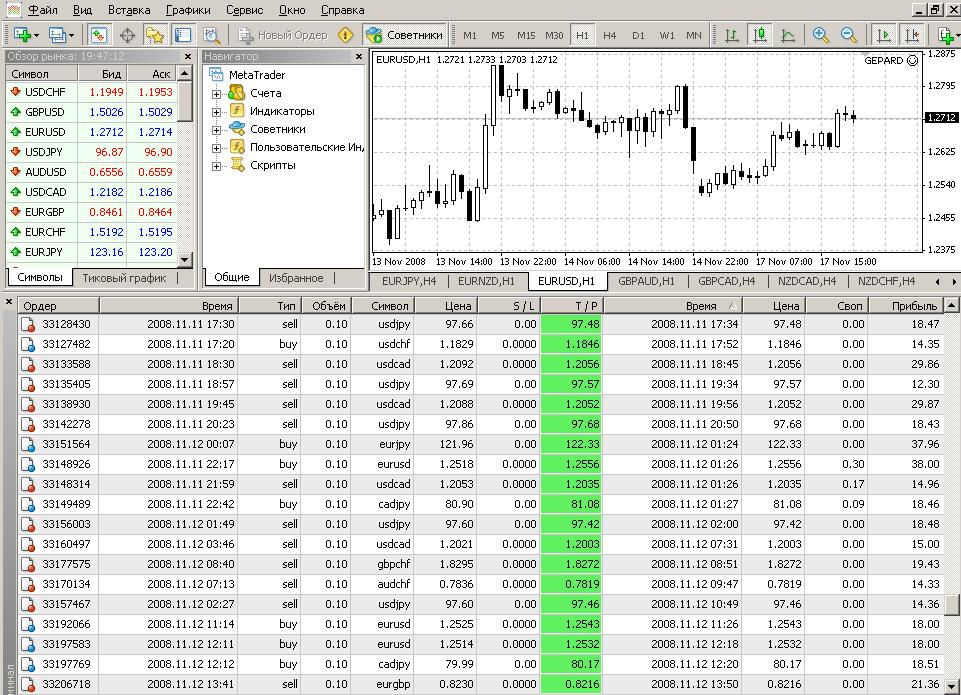961x695 pixels.
Task: Expand the Счета tree node
Action: click(216, 94)
